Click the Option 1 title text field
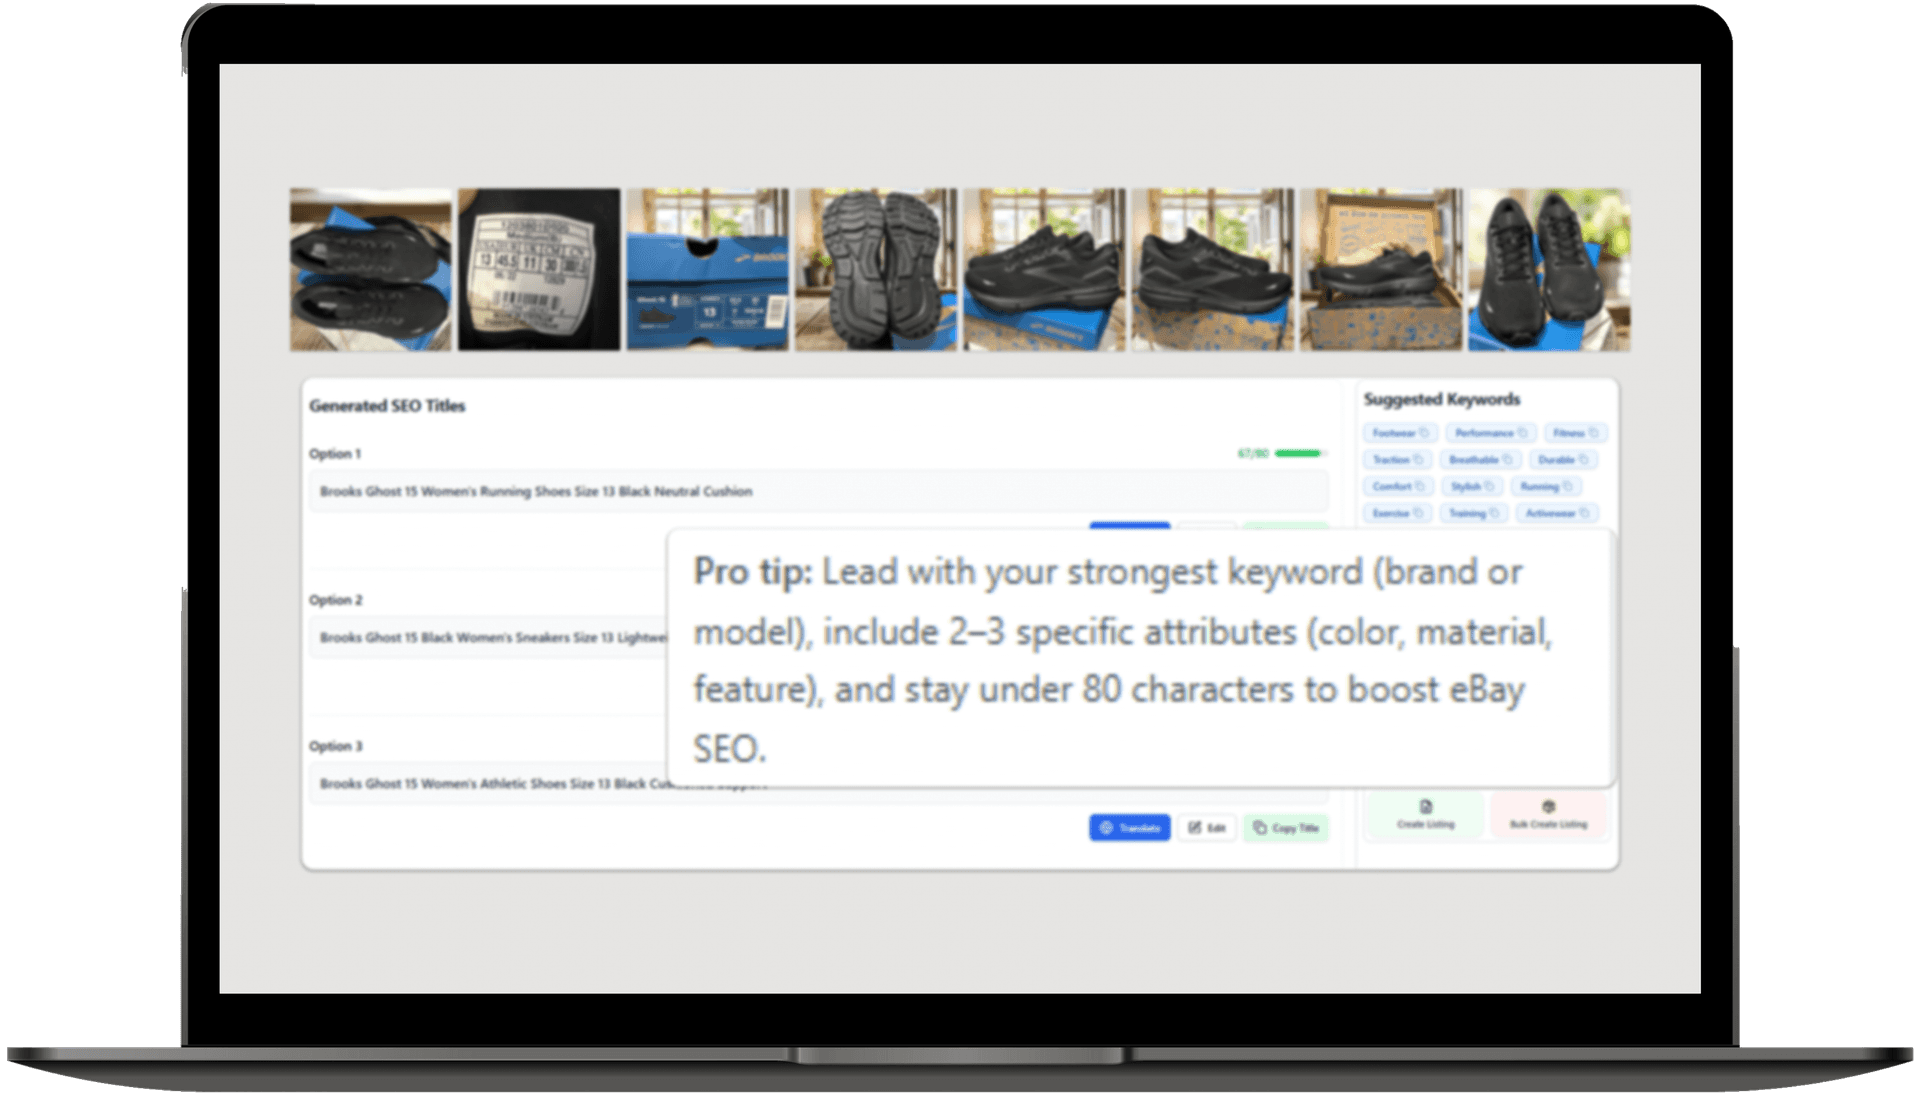 (x=818, y=491)
